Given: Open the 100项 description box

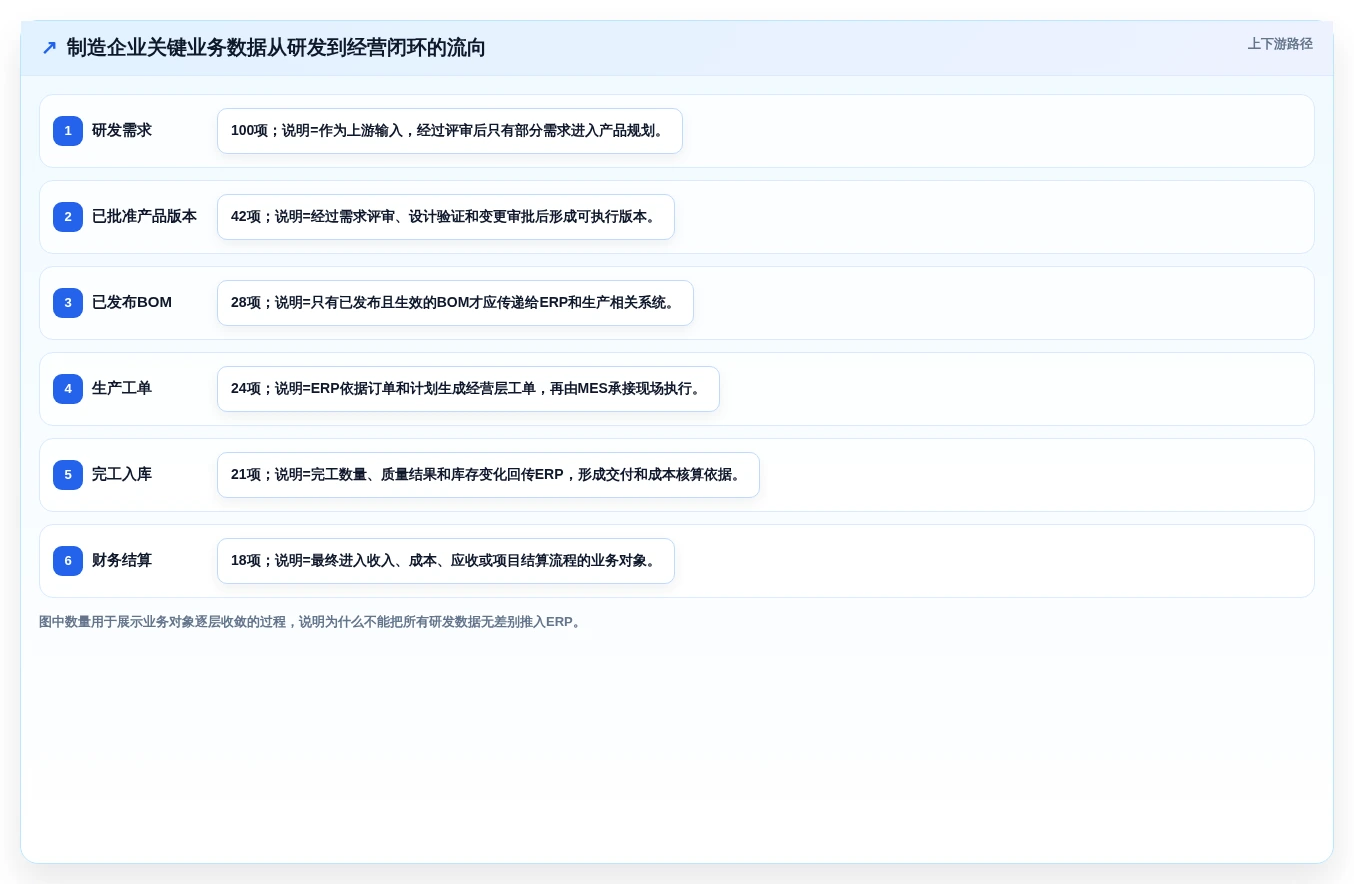Looking at the screenshot, I should [450, 131].
